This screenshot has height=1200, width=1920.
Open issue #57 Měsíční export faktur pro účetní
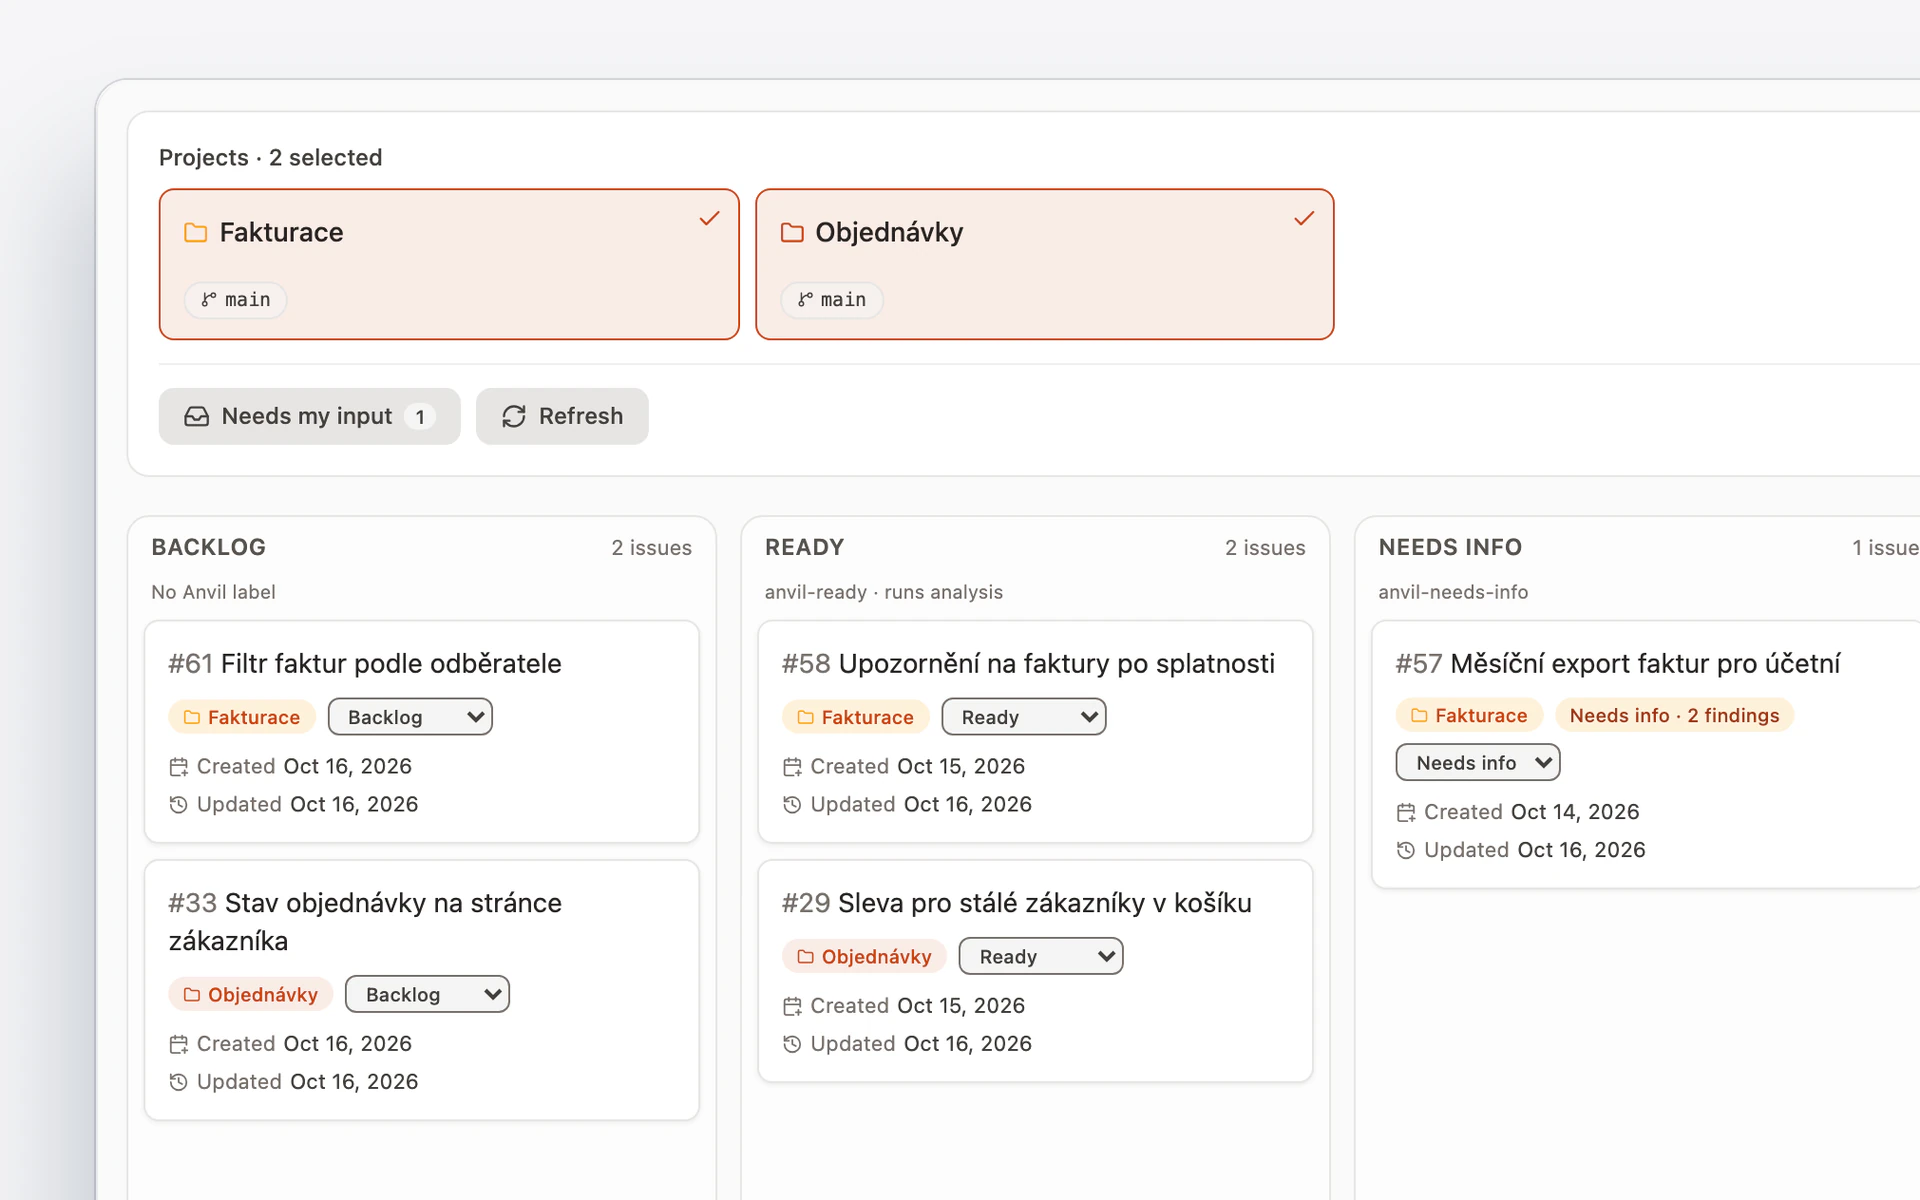1618,664
